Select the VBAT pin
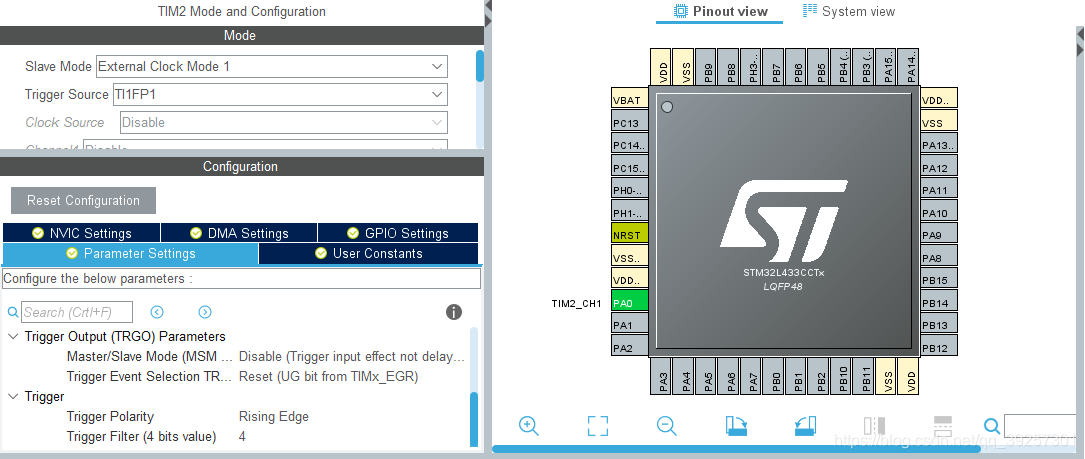This screenshot has height=459, width=1085. pos(630,100)
